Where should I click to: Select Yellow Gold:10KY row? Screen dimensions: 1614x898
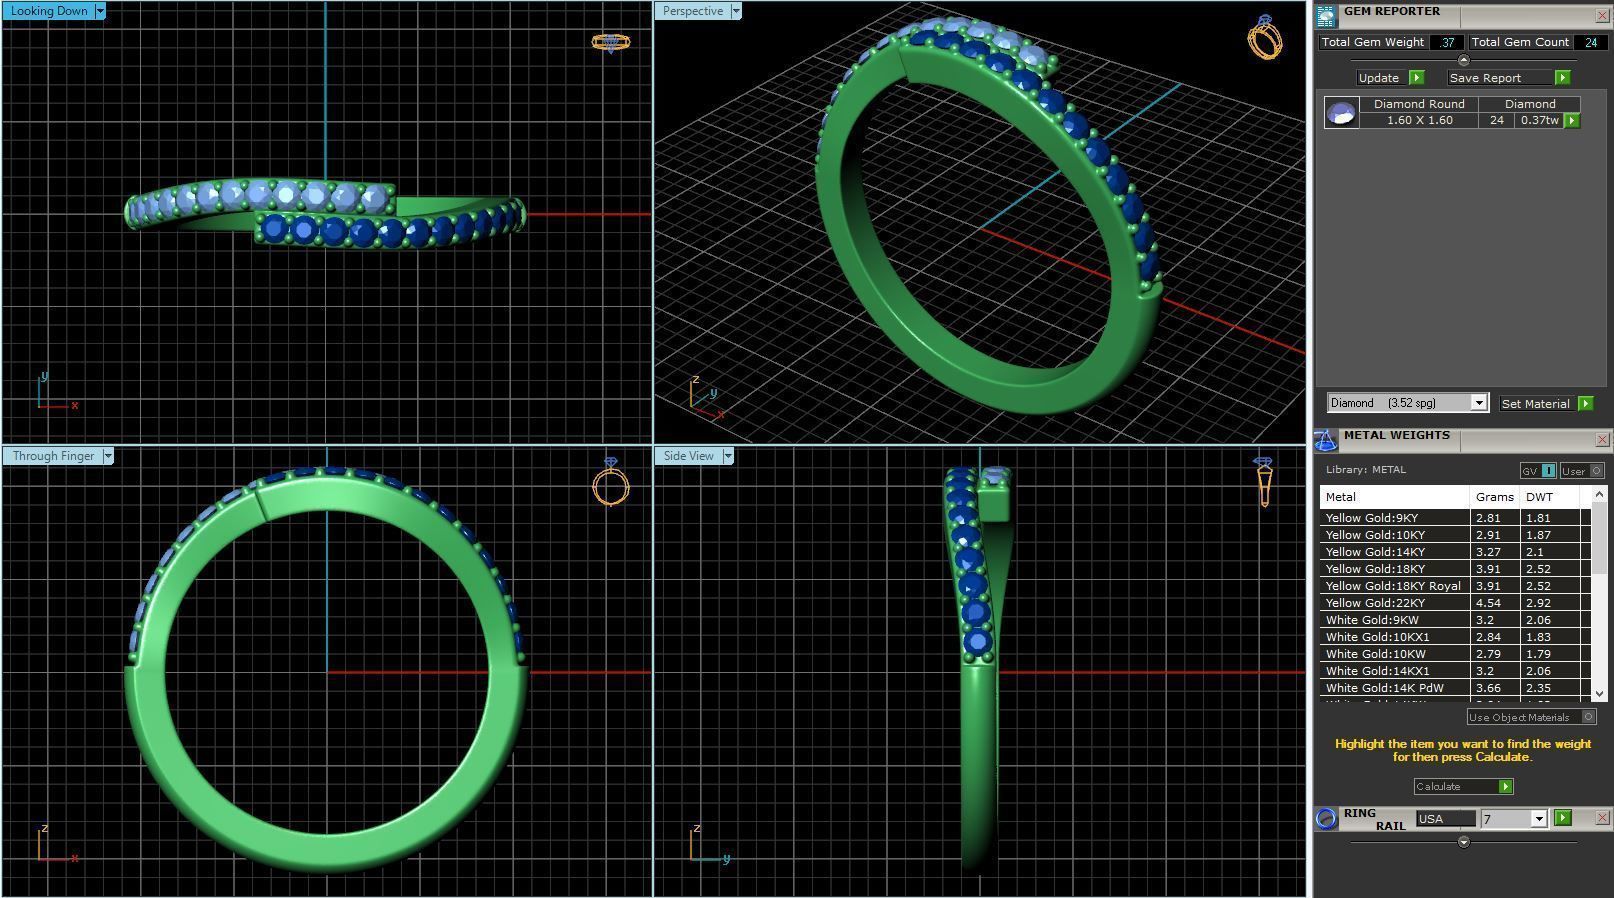coord(1455,535)
